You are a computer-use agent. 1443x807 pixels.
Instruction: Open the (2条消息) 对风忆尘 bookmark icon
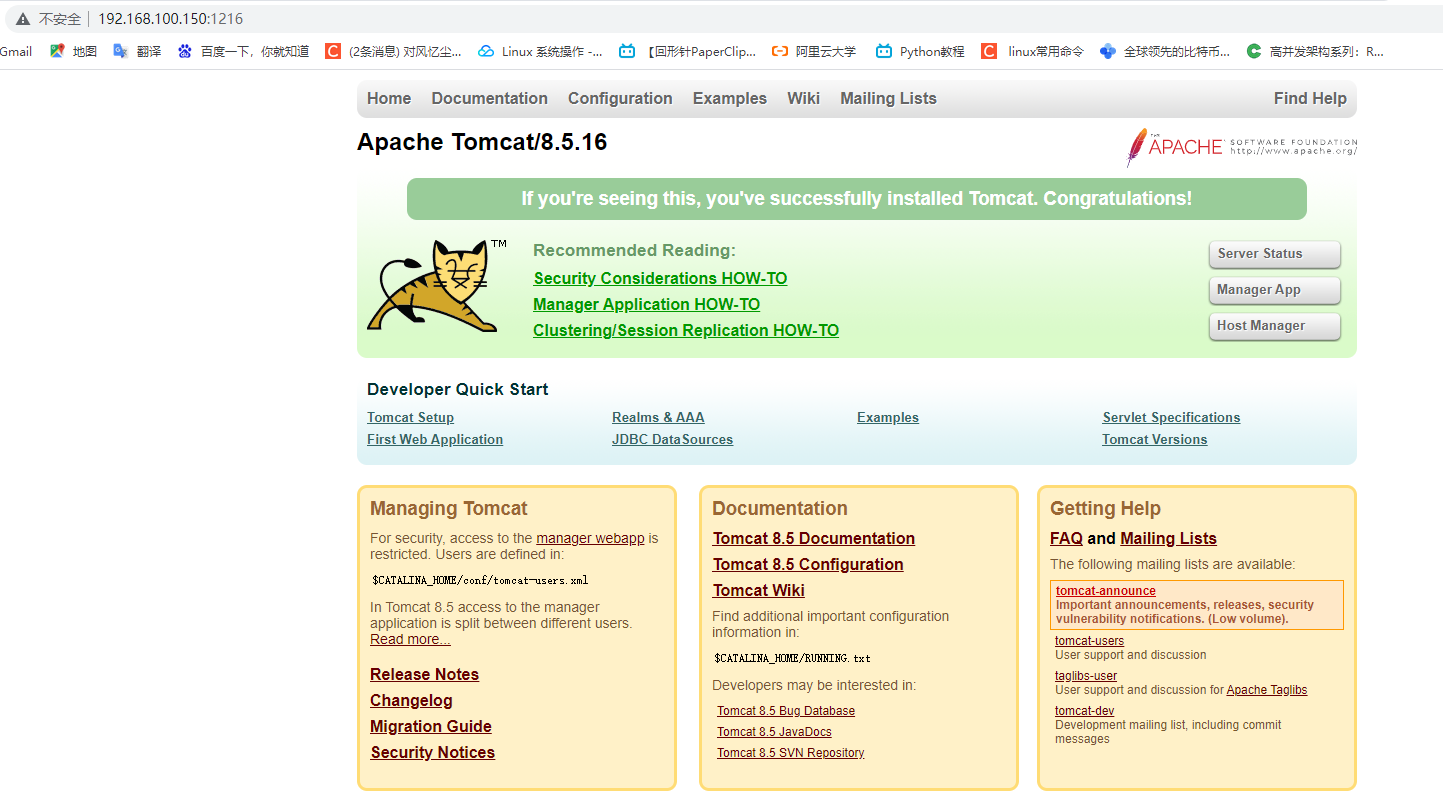333,51
